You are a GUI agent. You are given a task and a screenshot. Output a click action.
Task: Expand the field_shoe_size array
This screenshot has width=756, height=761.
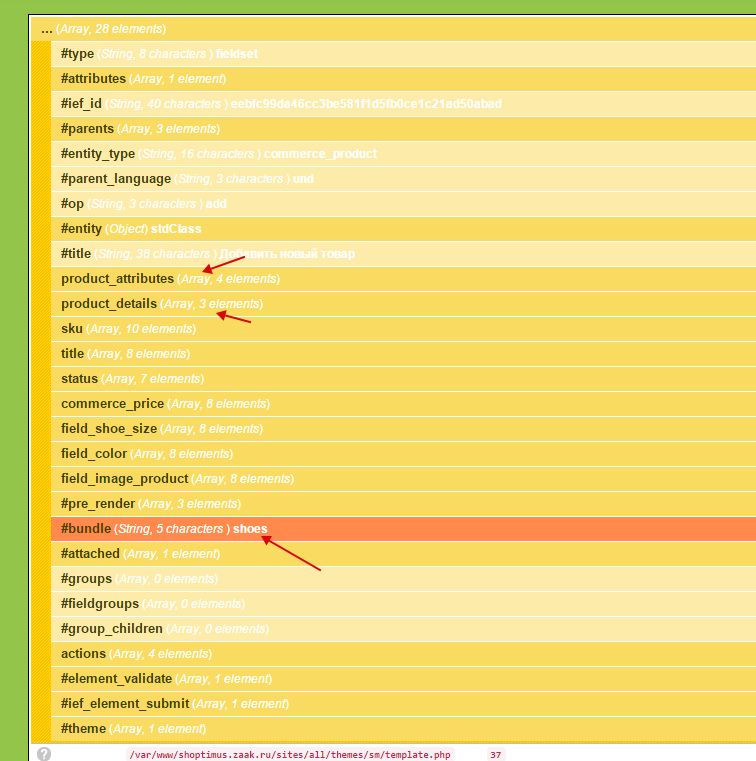point(110,429)
